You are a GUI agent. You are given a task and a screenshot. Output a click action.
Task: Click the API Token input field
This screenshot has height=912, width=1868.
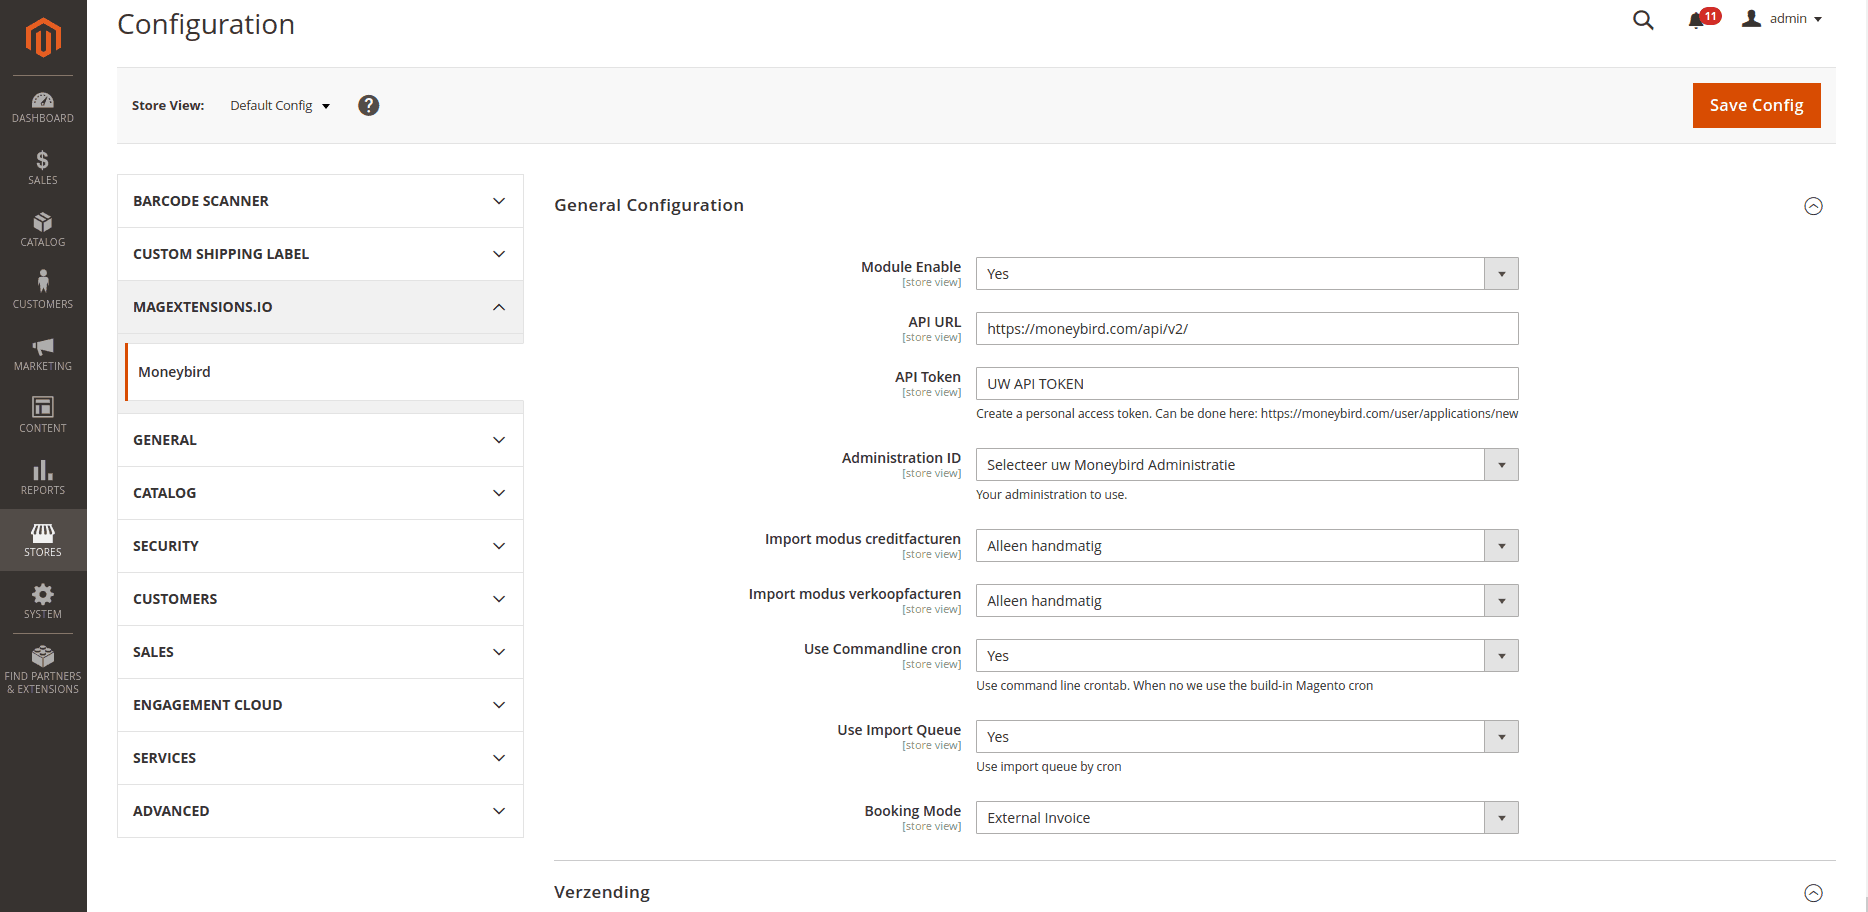[x=1247, y=384]
